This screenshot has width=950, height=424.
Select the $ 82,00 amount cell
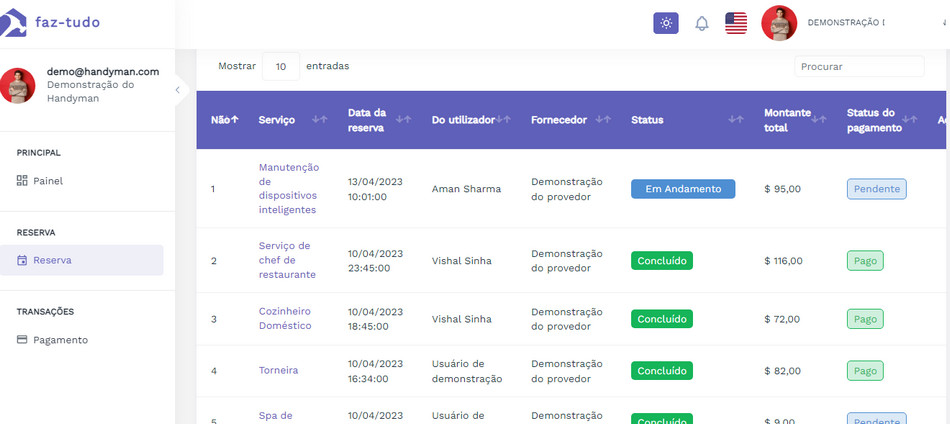(783, 371)
